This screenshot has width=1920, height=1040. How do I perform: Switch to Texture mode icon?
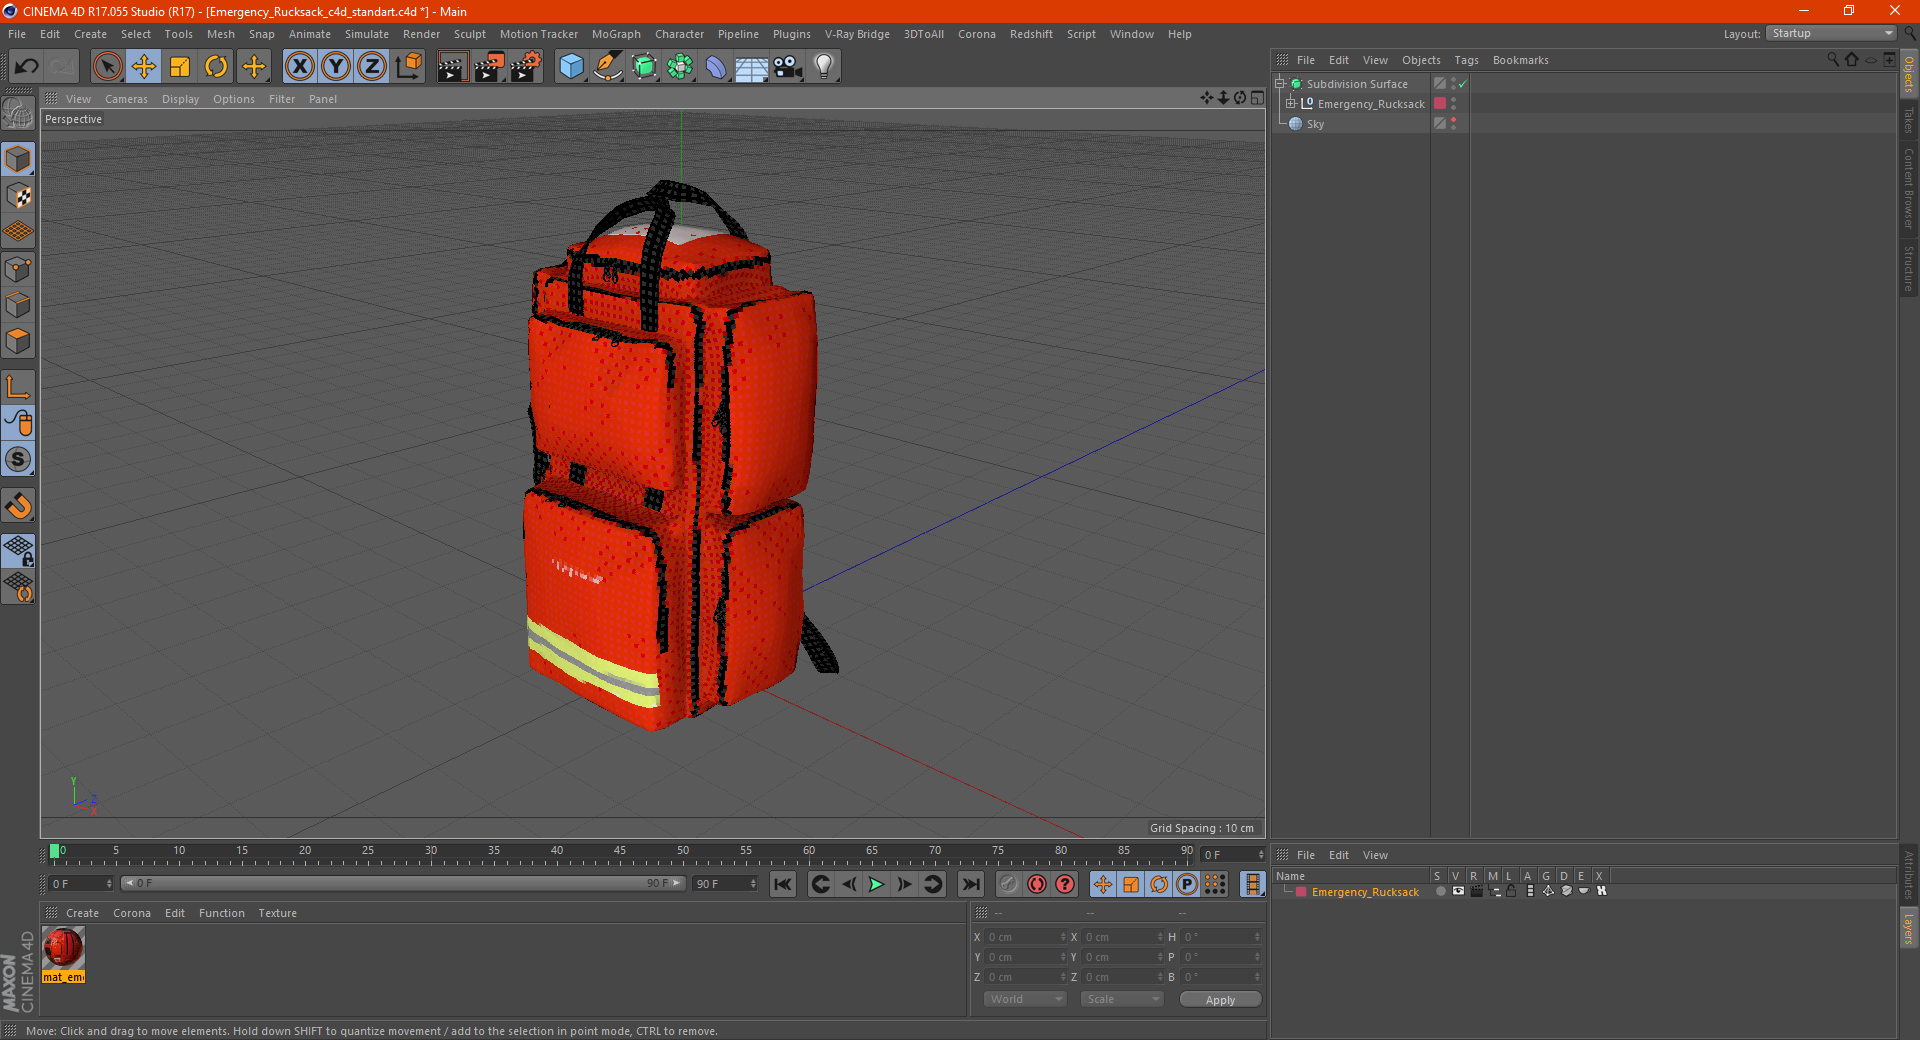[x=18, y=196]
